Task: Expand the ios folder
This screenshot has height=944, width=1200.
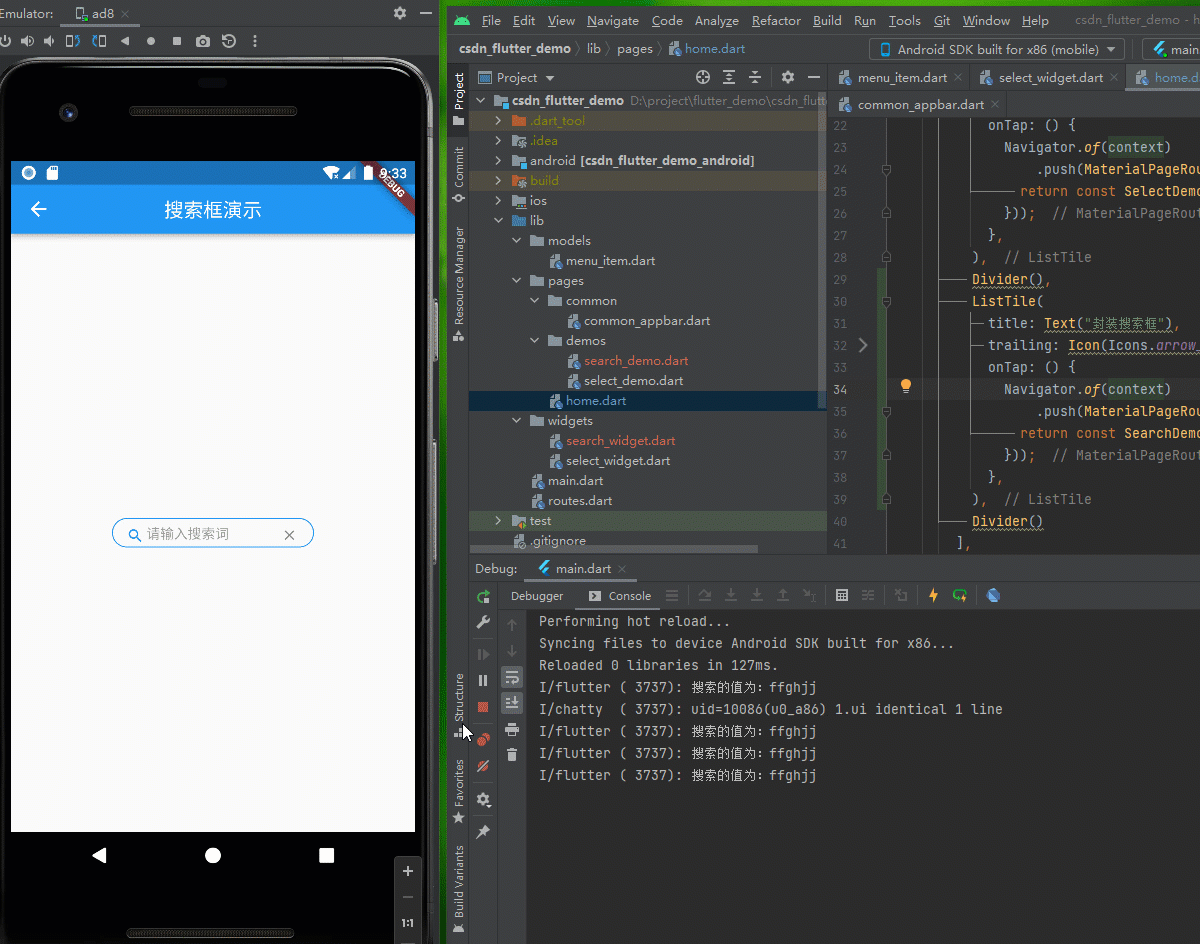Action: pyautogui.click(x=499, y=201)
